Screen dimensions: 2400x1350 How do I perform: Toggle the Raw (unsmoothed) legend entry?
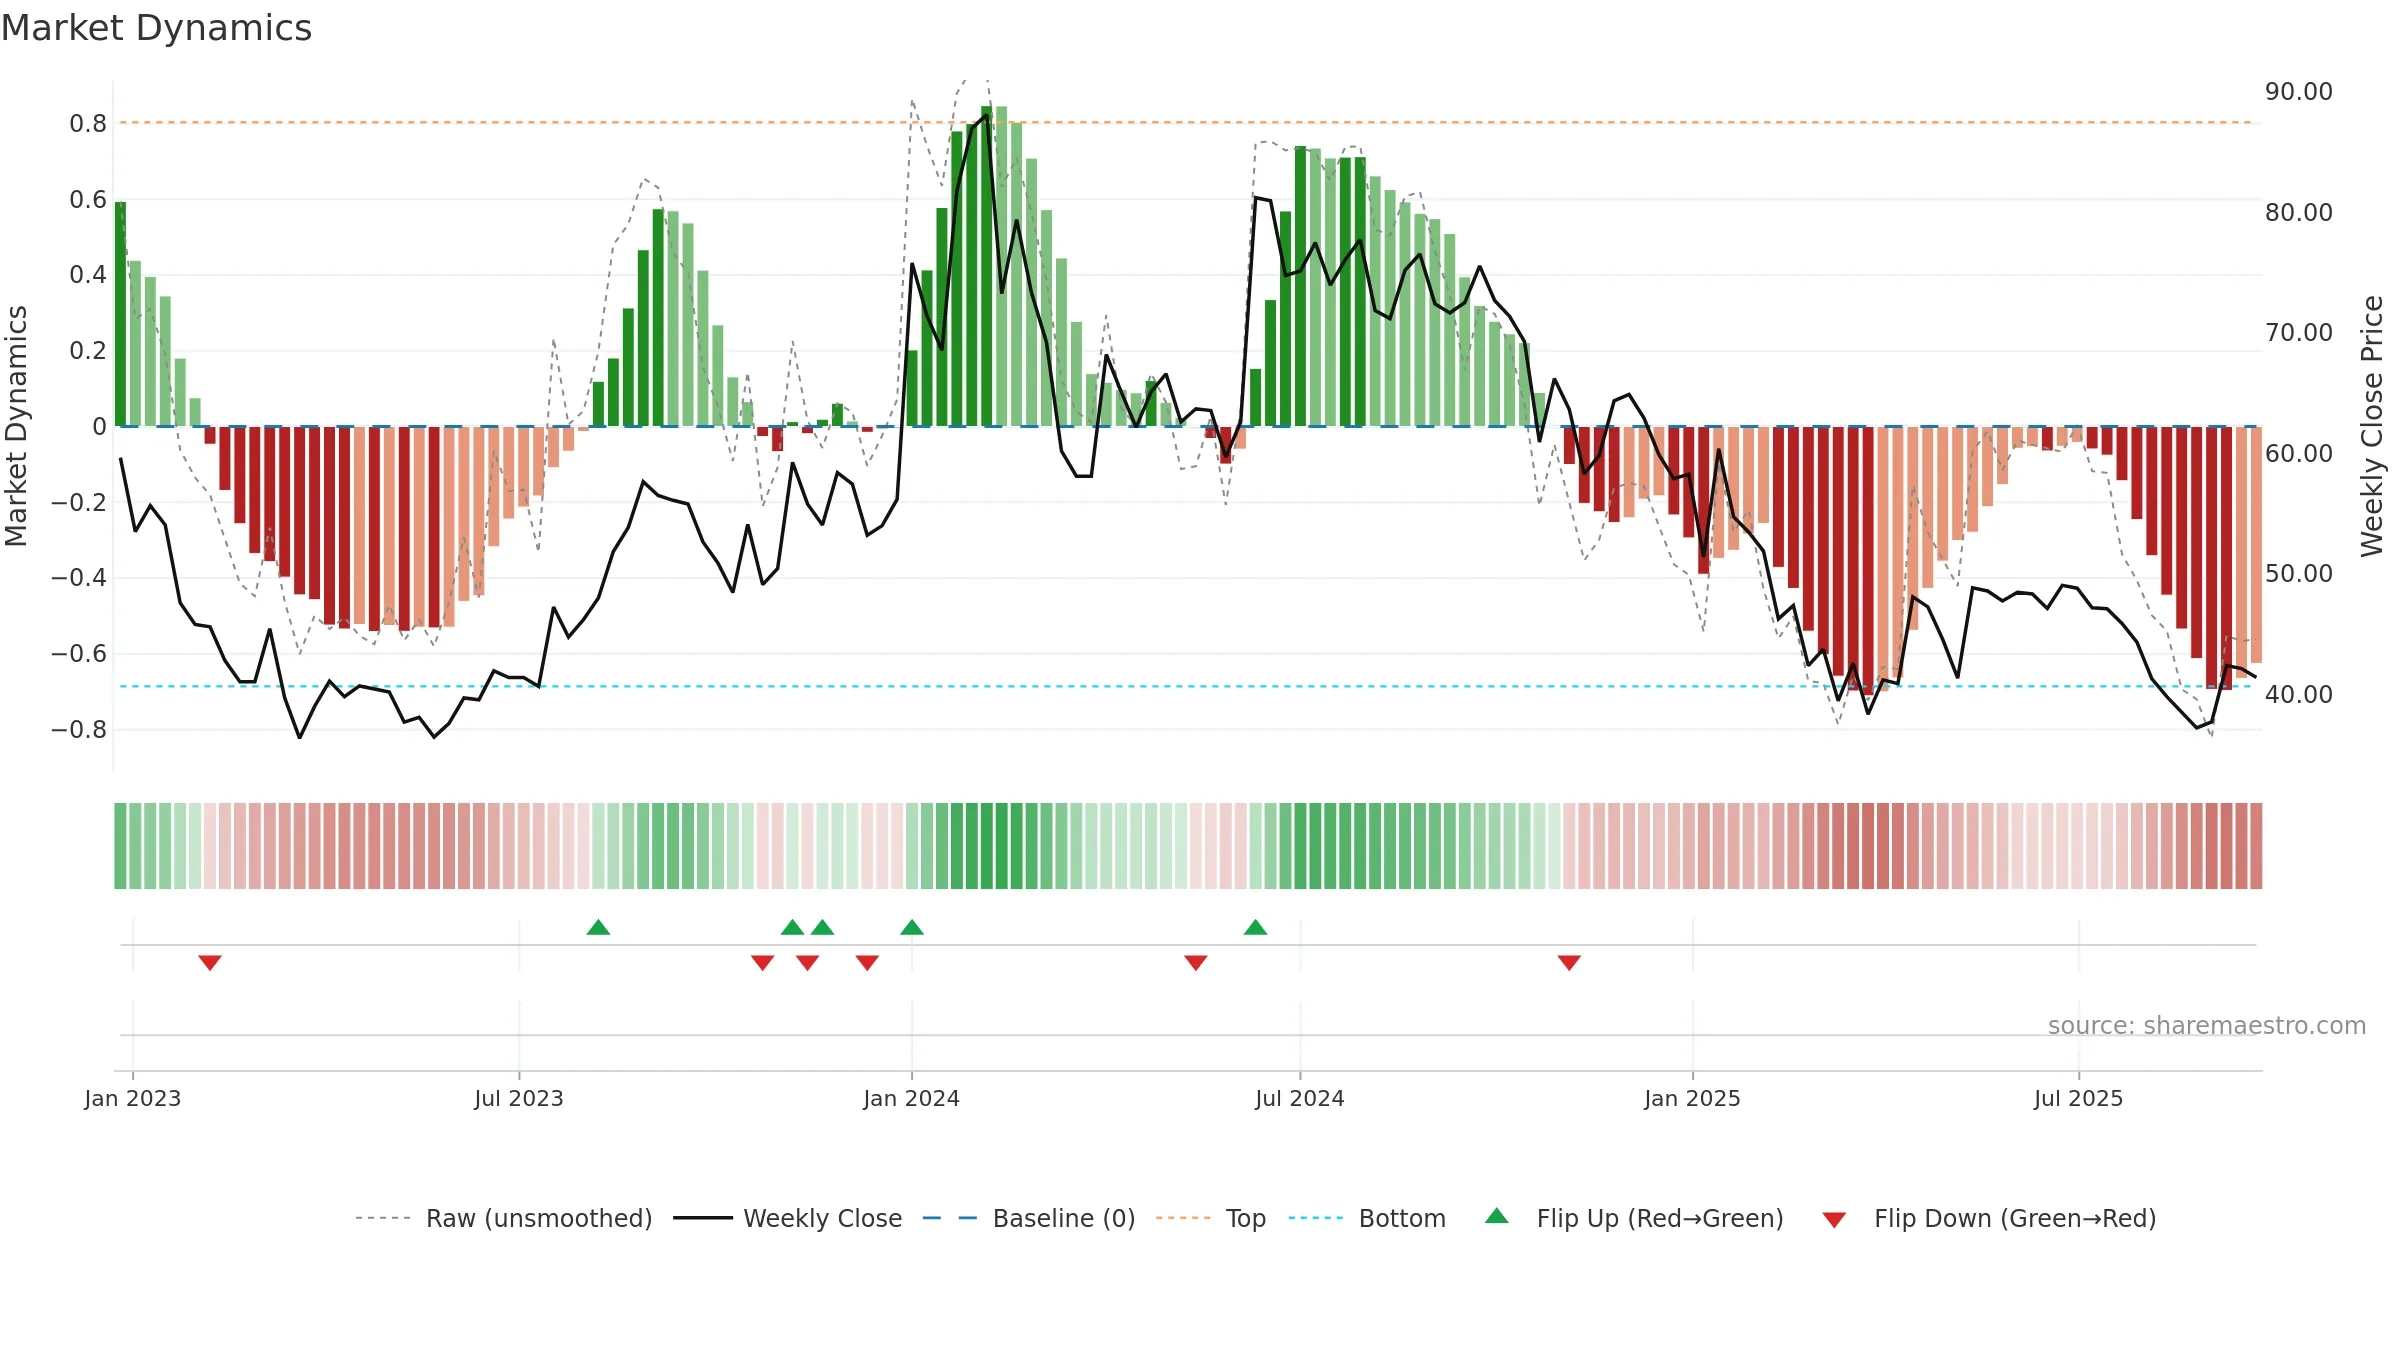pyautogui.click(x=503, y=1218)
